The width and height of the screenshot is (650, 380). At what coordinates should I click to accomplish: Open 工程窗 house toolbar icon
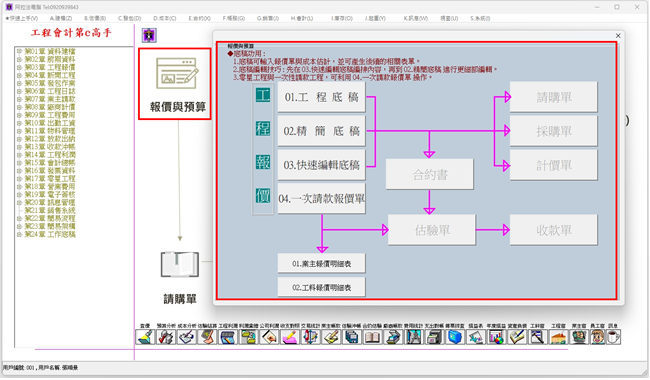coord(558,337)
